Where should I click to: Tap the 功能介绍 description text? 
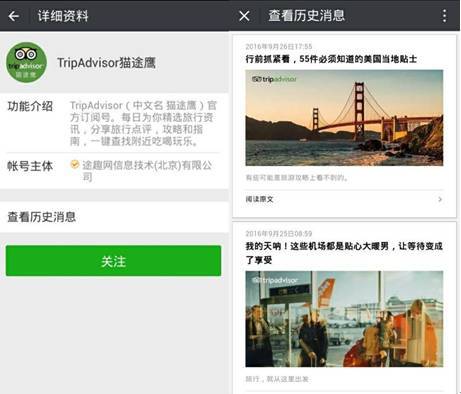point(143,123)
